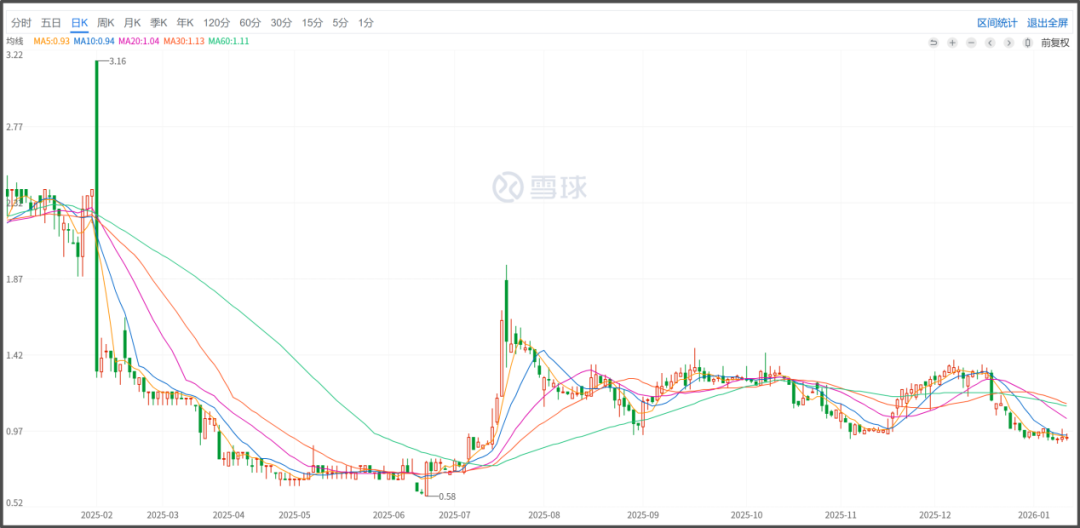The image size is (1080, 528).
Task: Switch to the 周K weekly chart tab
Action: coord(105,22)
